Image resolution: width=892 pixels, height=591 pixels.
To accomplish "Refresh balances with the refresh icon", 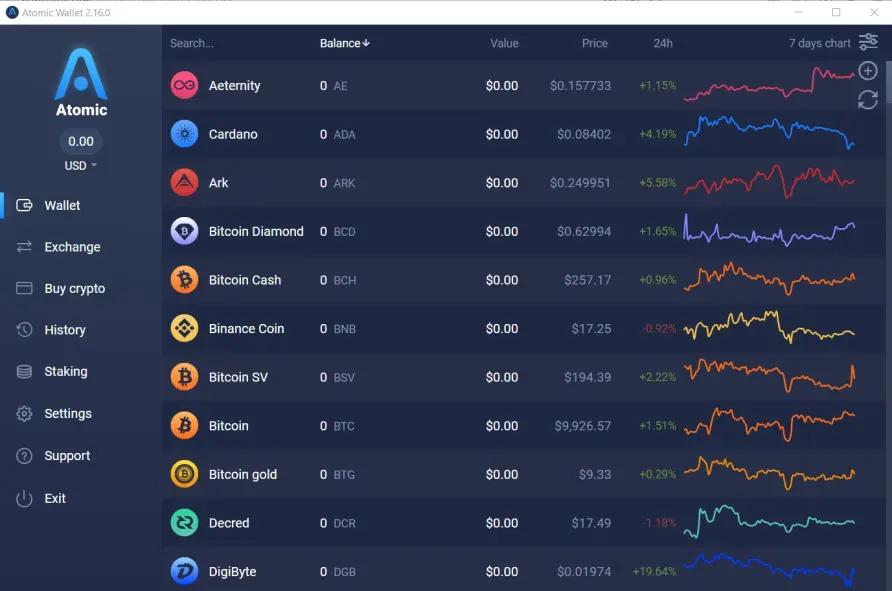I will [x=868, y=100].
